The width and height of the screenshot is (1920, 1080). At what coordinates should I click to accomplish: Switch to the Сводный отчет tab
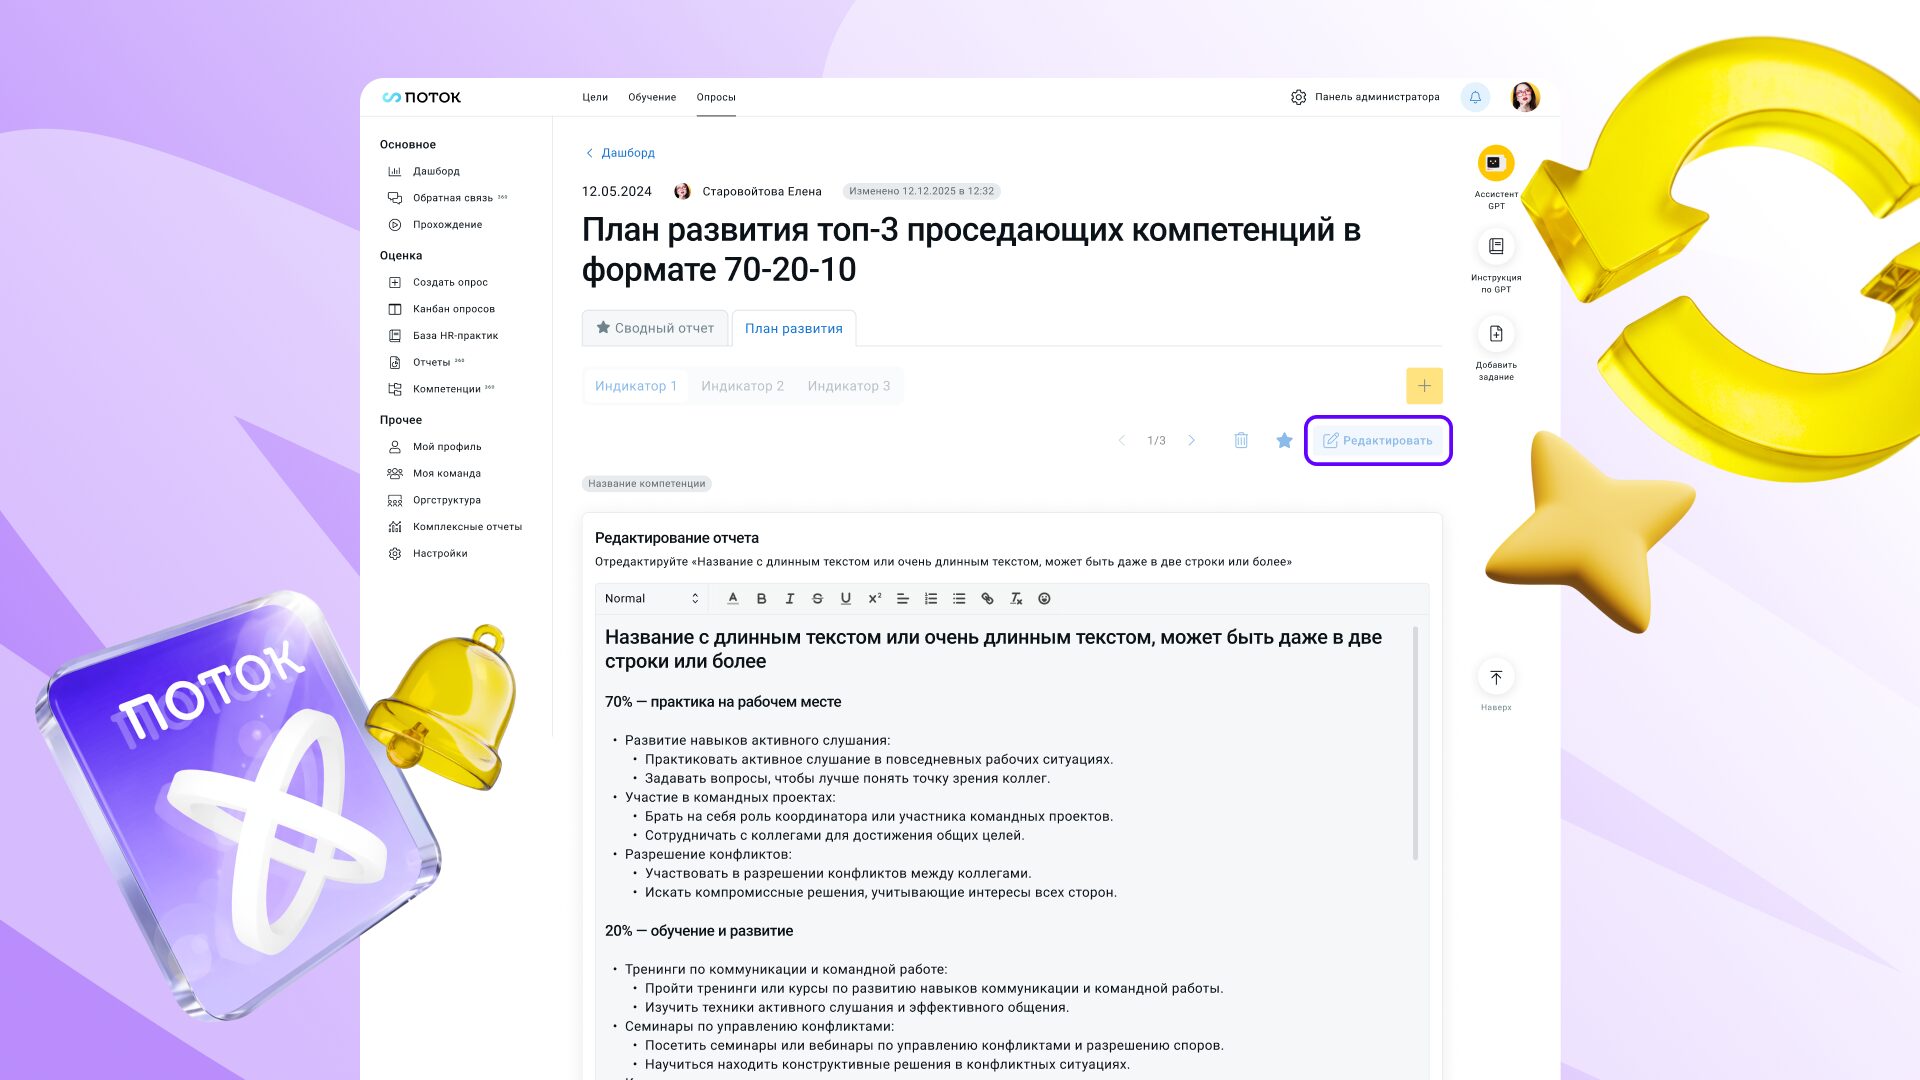pyautogui.click(x=655, y=328)
